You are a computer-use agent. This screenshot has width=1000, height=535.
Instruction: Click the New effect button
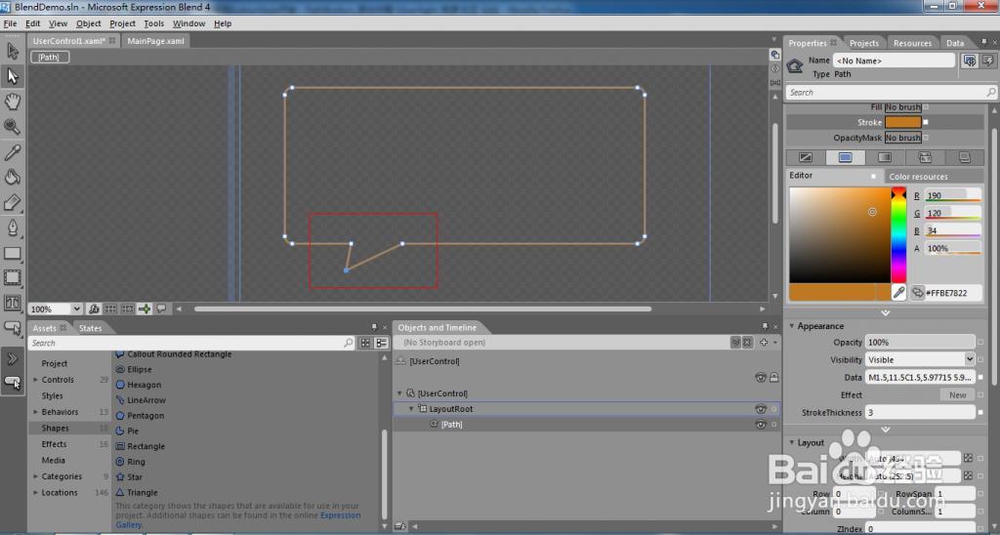coord(957,395)
